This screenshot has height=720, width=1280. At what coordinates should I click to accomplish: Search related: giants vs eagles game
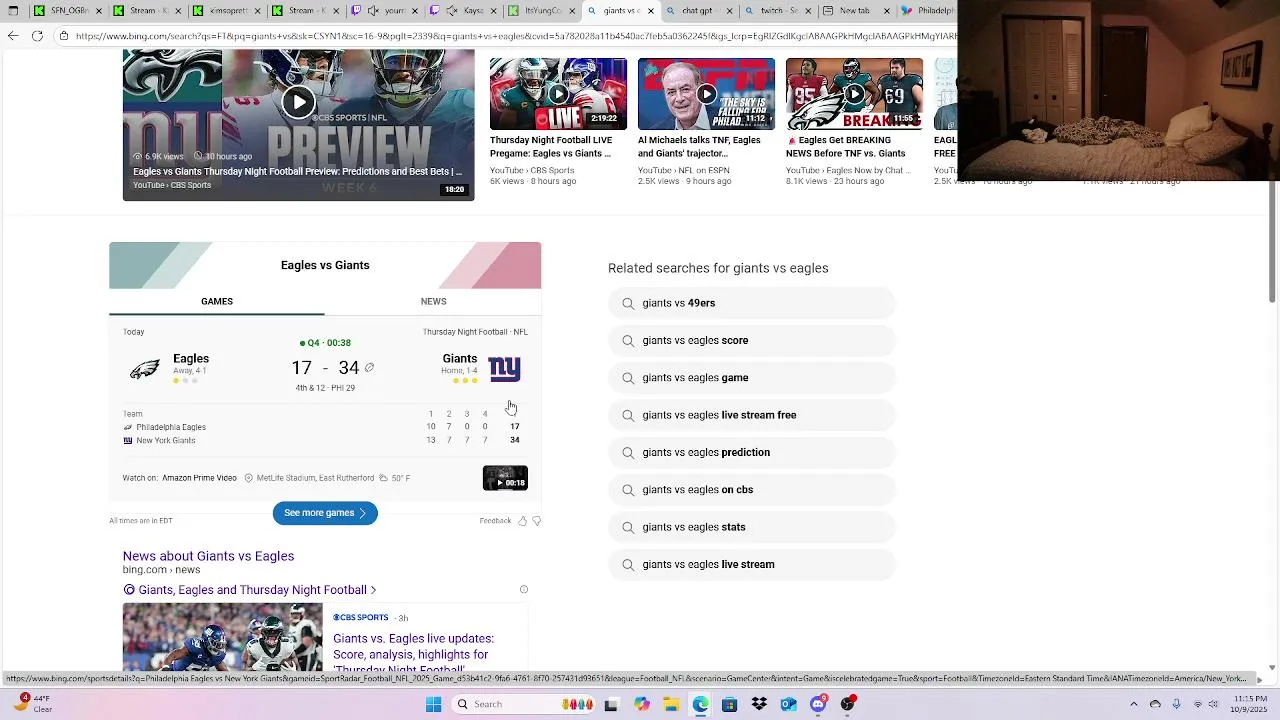751,378
